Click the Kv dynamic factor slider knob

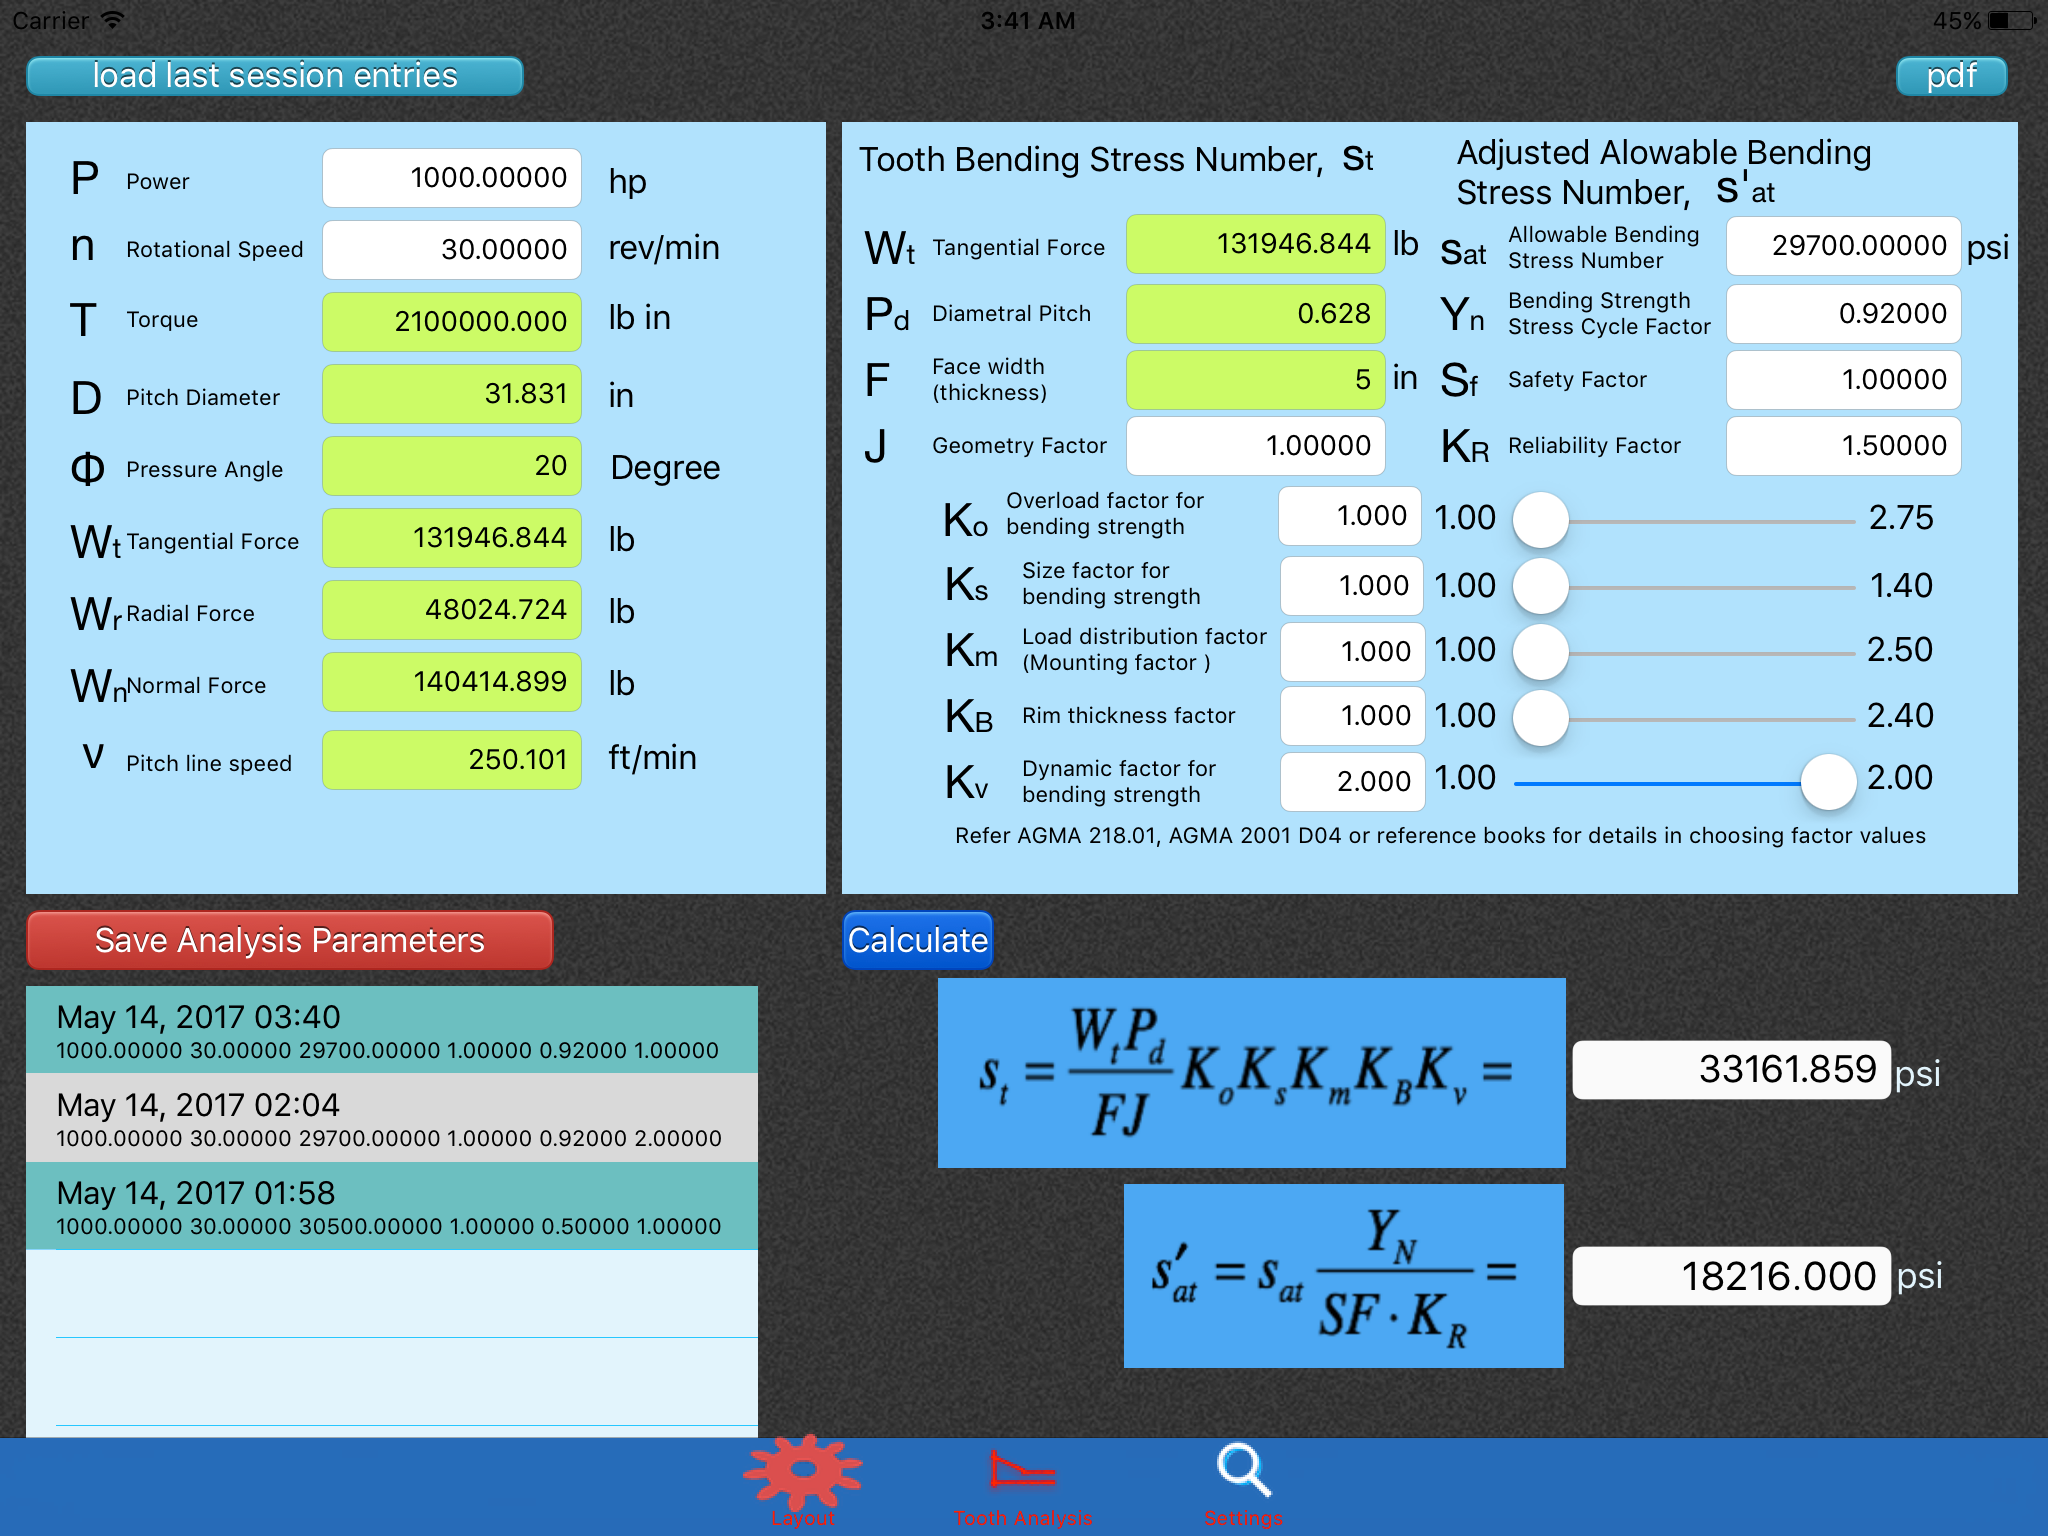pos(1828,782)
